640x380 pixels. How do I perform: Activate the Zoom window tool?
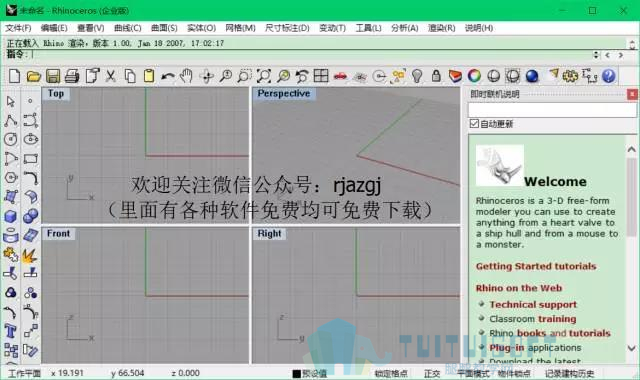click(244, 76)
